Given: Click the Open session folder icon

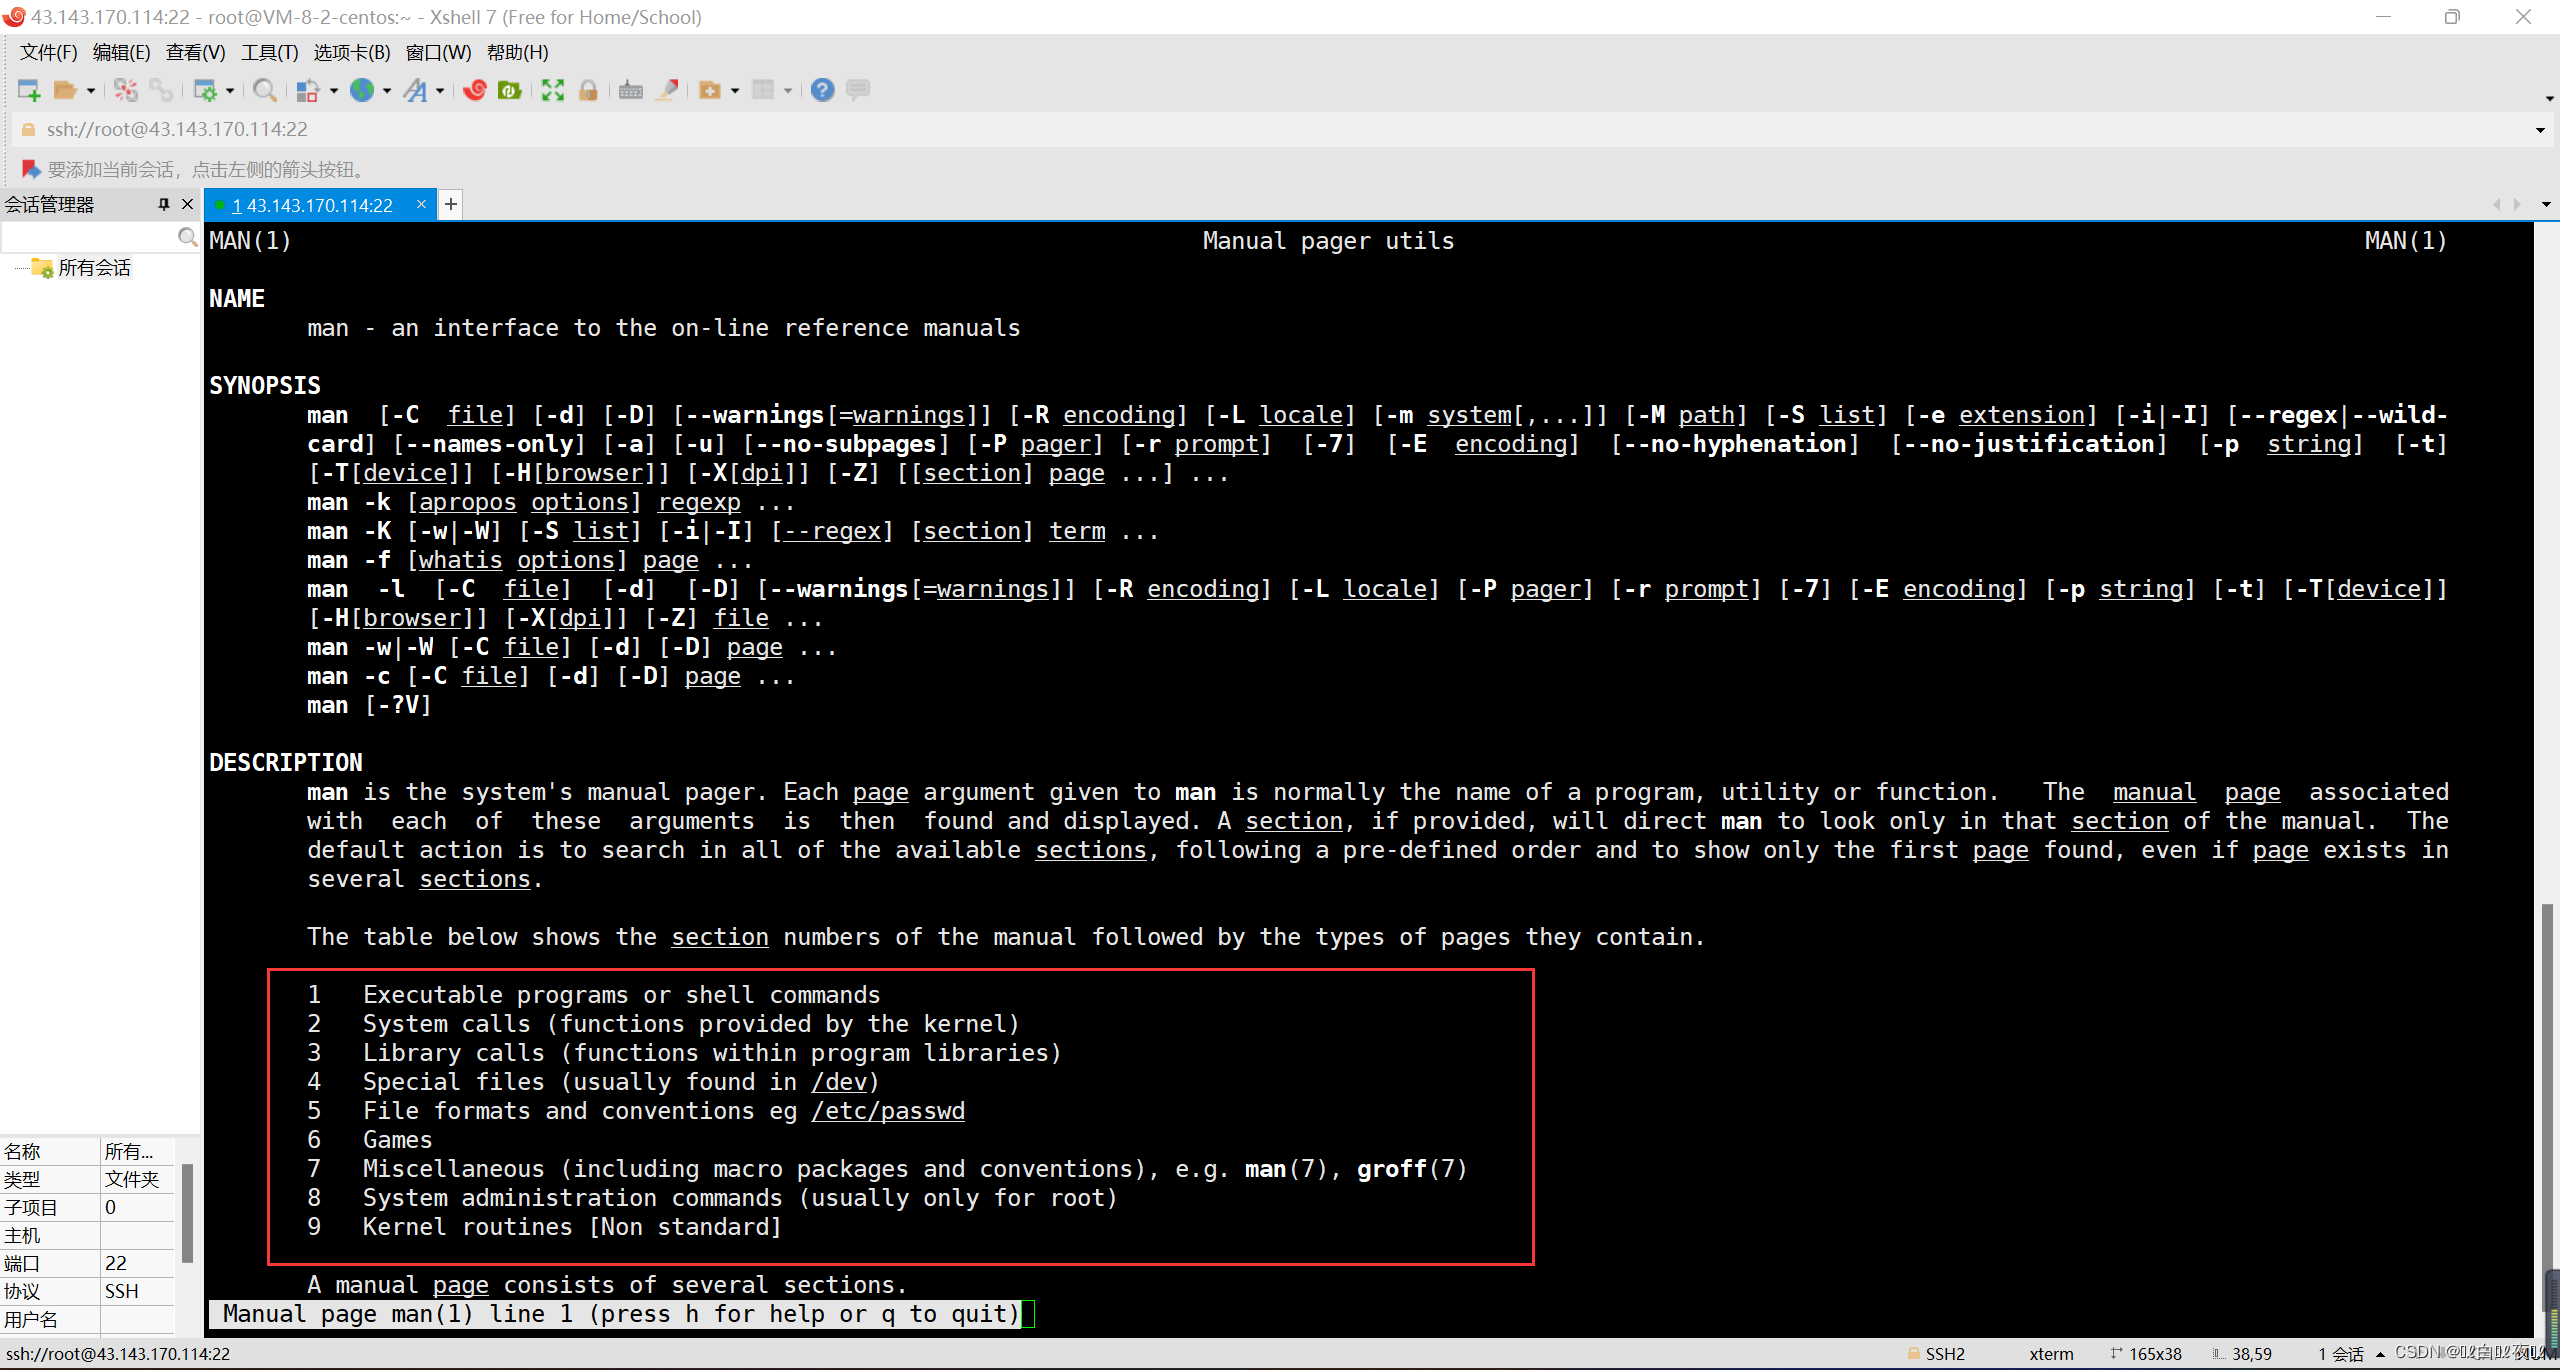Looking at the screenshot, I should (x=65, y=91).
